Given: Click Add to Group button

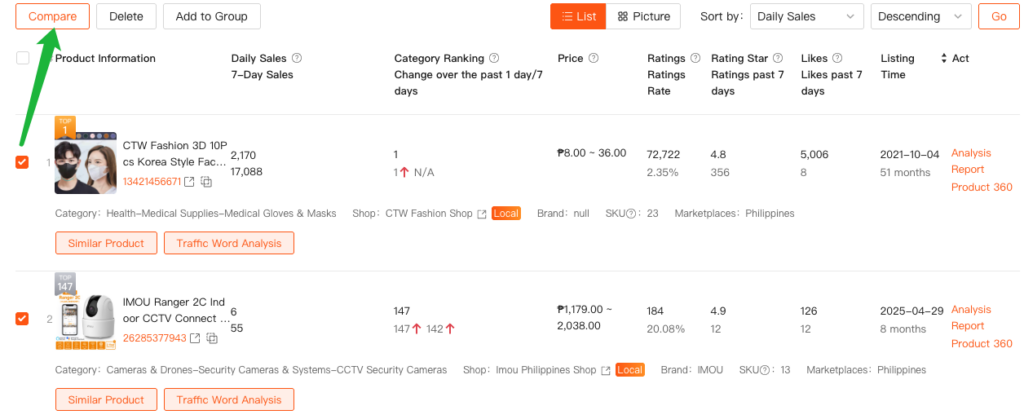Looking at the screenshot, I should 211,16.
